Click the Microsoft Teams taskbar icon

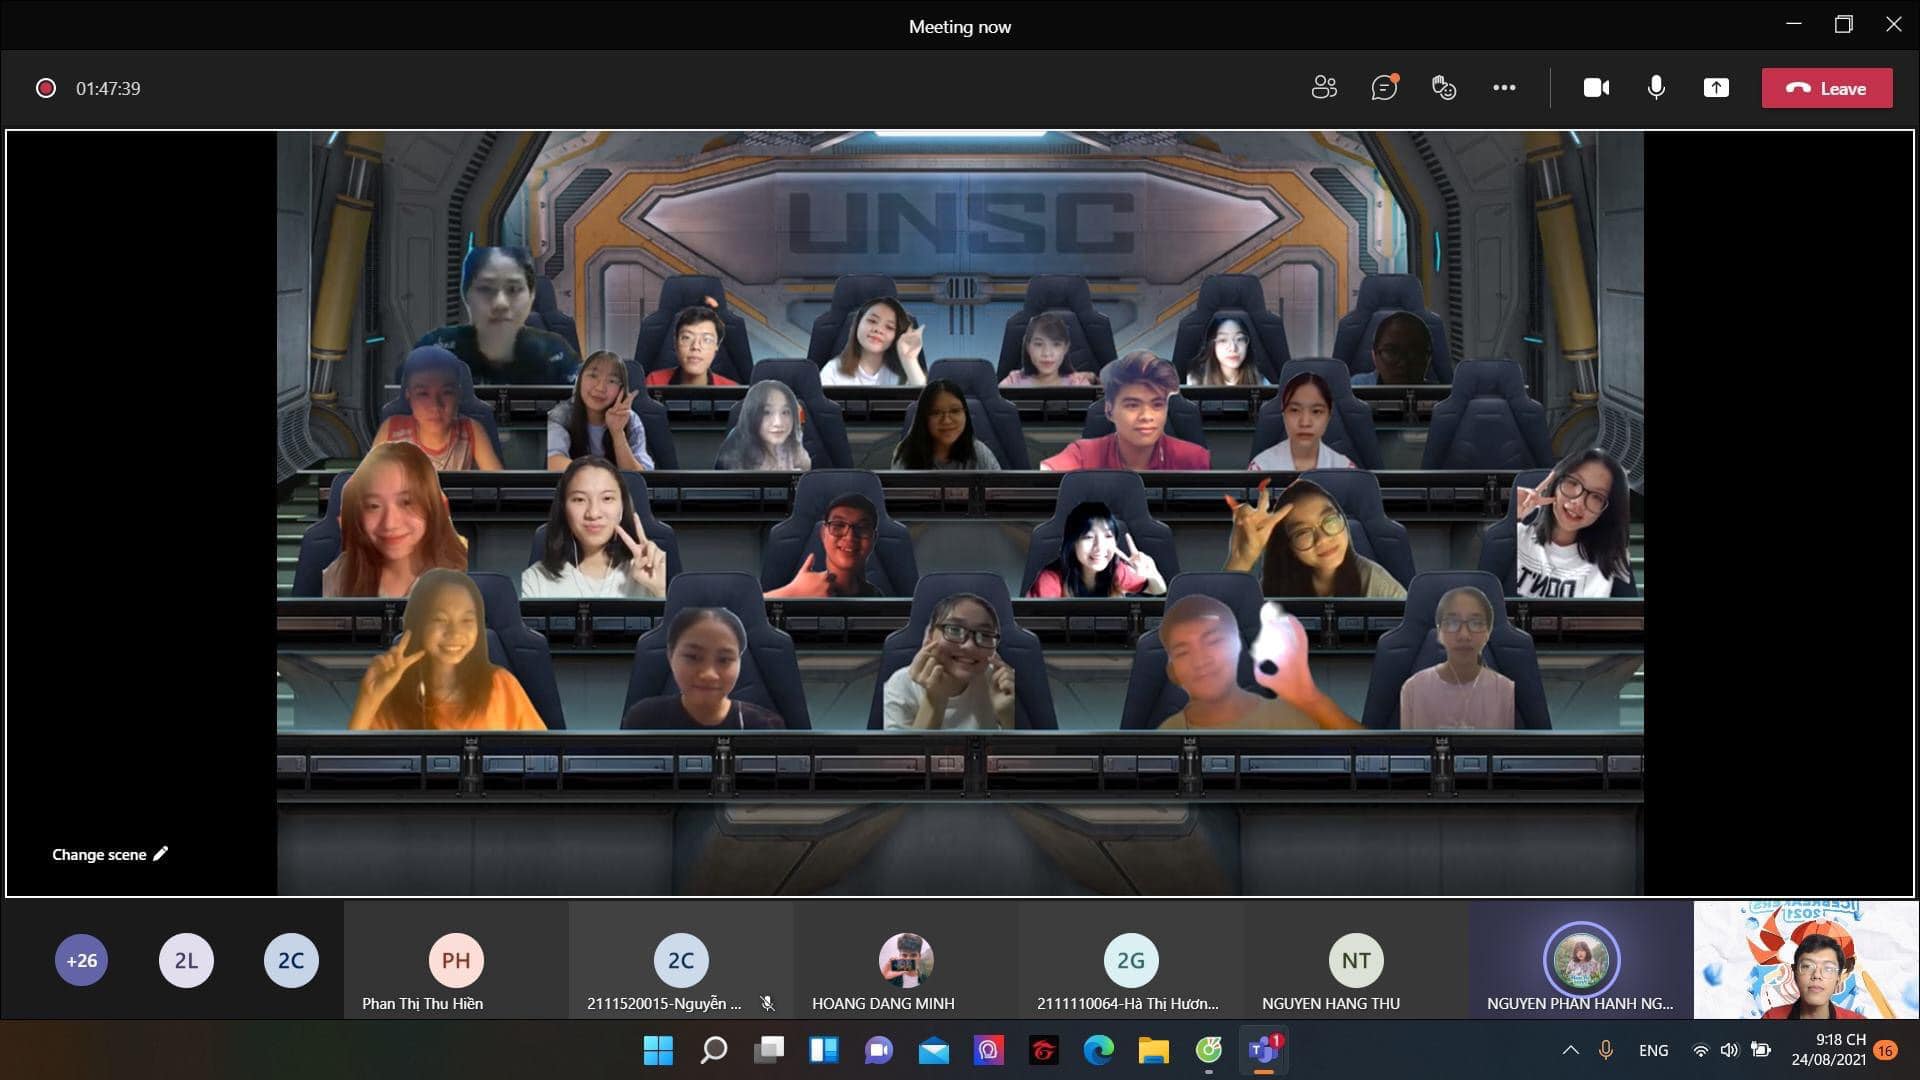click(x=1264, y=1050)
